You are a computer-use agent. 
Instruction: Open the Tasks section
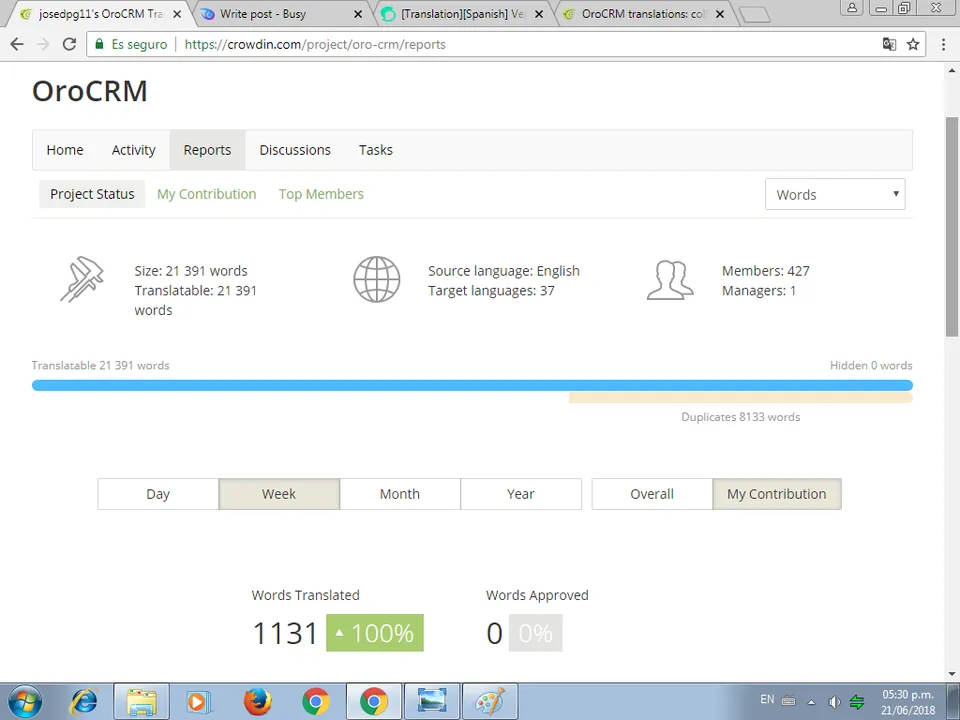pos(376,150)
